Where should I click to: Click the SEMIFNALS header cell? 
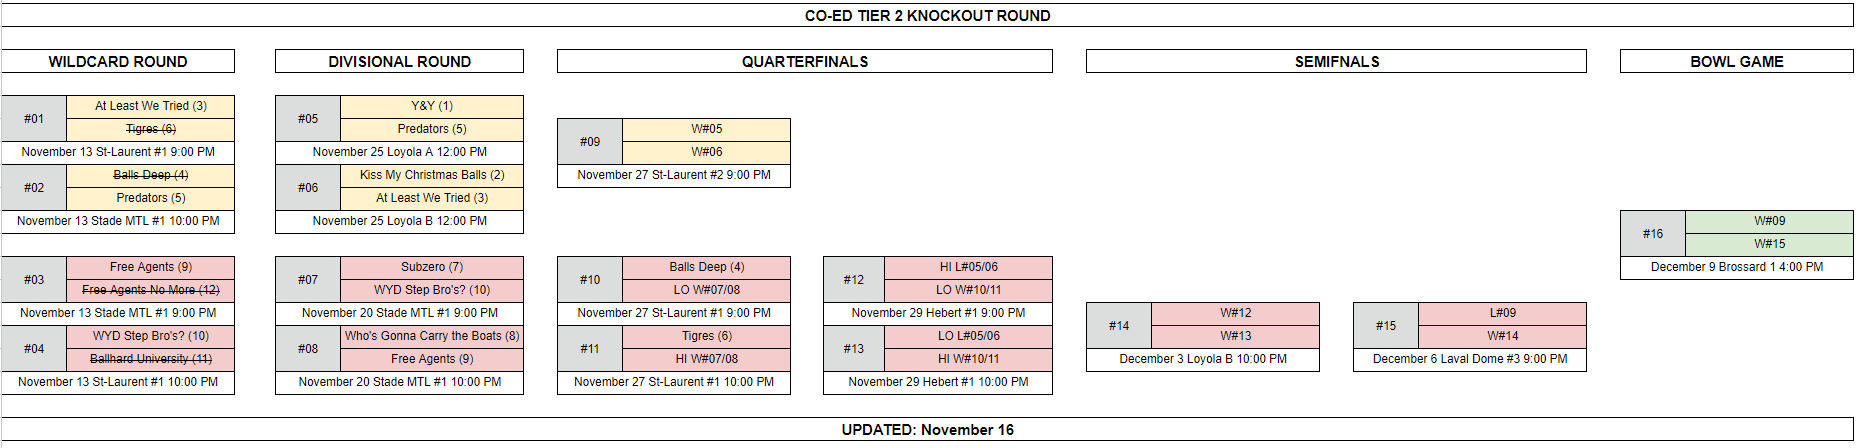(x=1336, y=61)
